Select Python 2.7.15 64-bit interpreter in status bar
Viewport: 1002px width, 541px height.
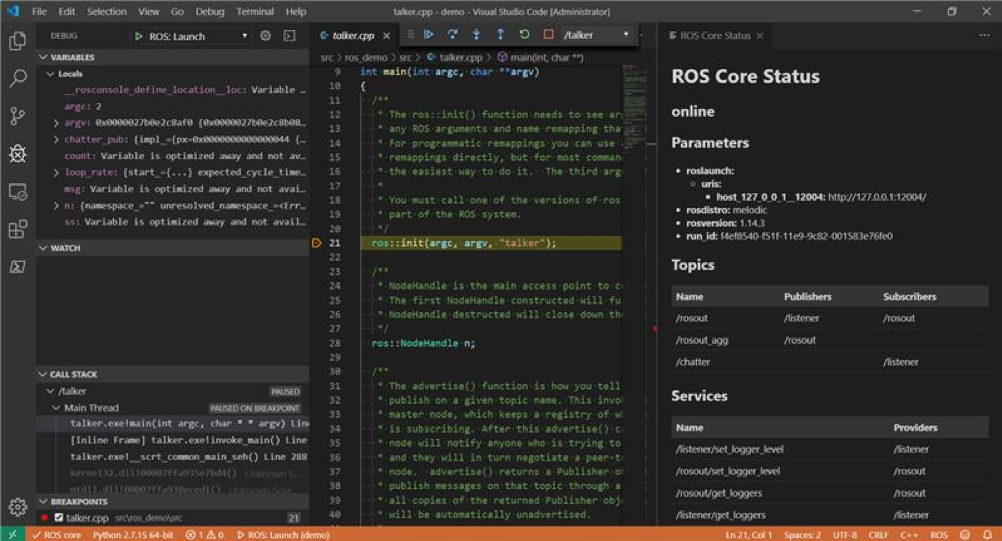tap(133, 535)
